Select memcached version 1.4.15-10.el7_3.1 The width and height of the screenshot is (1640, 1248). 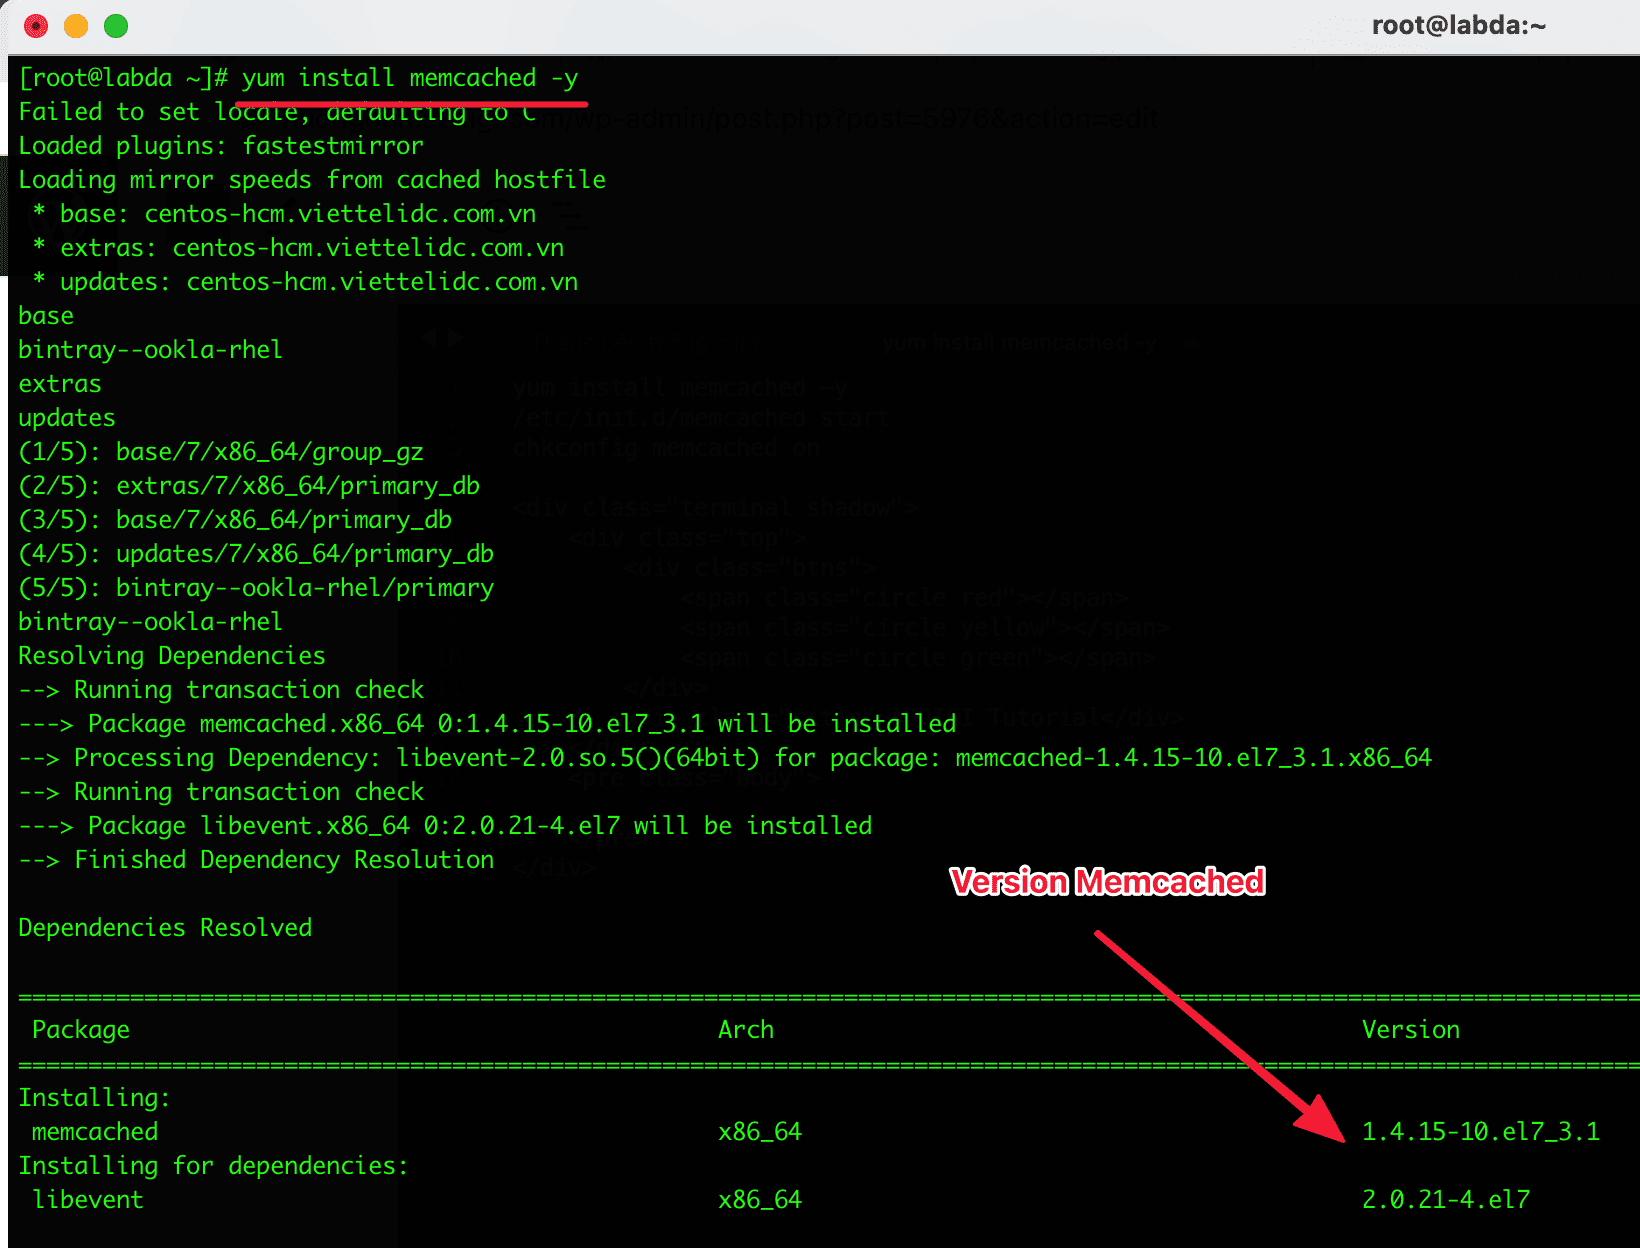[1480, 1131]
